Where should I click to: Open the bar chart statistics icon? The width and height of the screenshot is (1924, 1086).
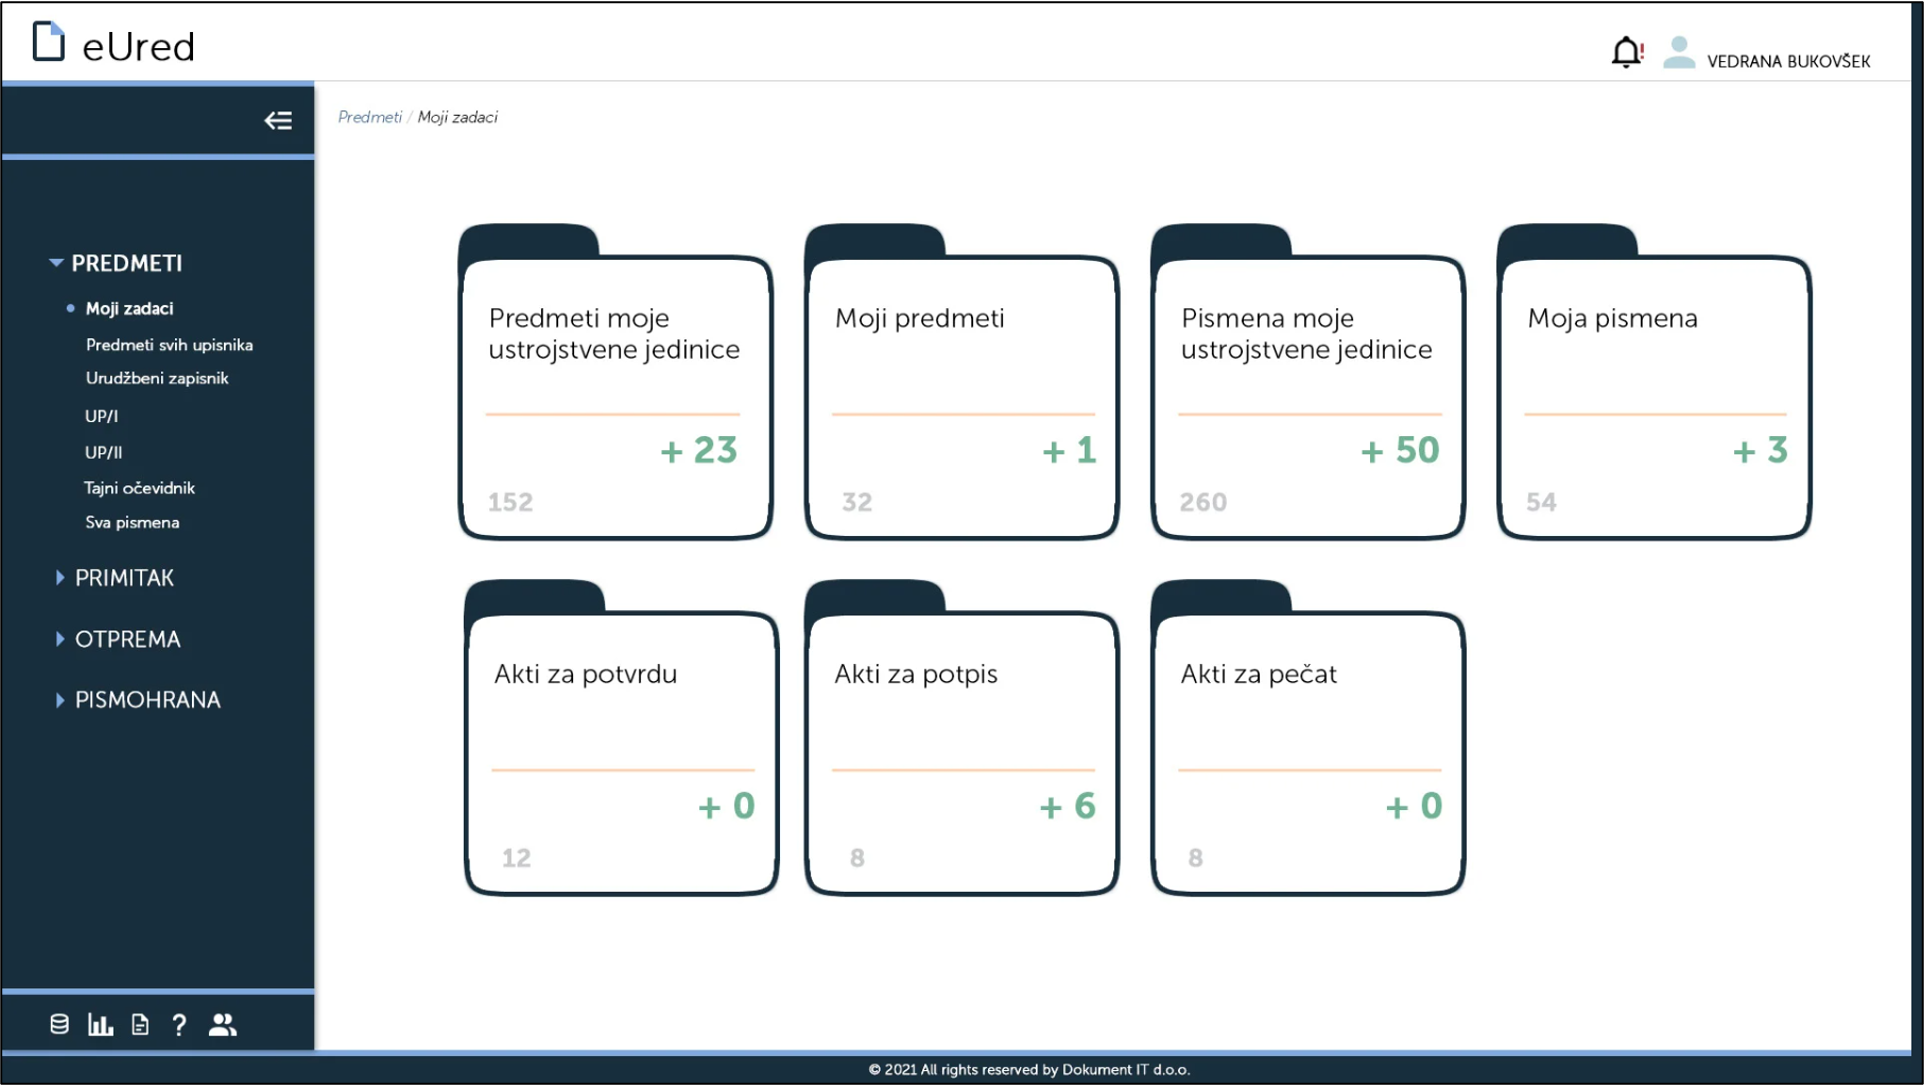pos(100,1024)
